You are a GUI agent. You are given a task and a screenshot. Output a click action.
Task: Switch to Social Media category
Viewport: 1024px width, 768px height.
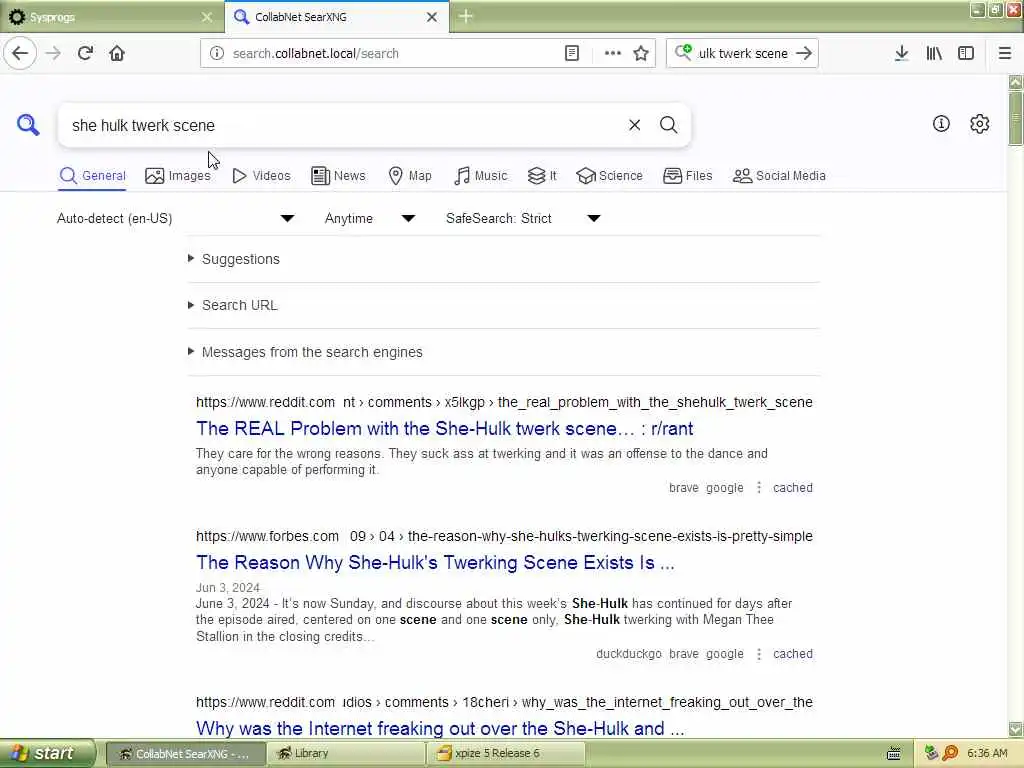[779, 175]
